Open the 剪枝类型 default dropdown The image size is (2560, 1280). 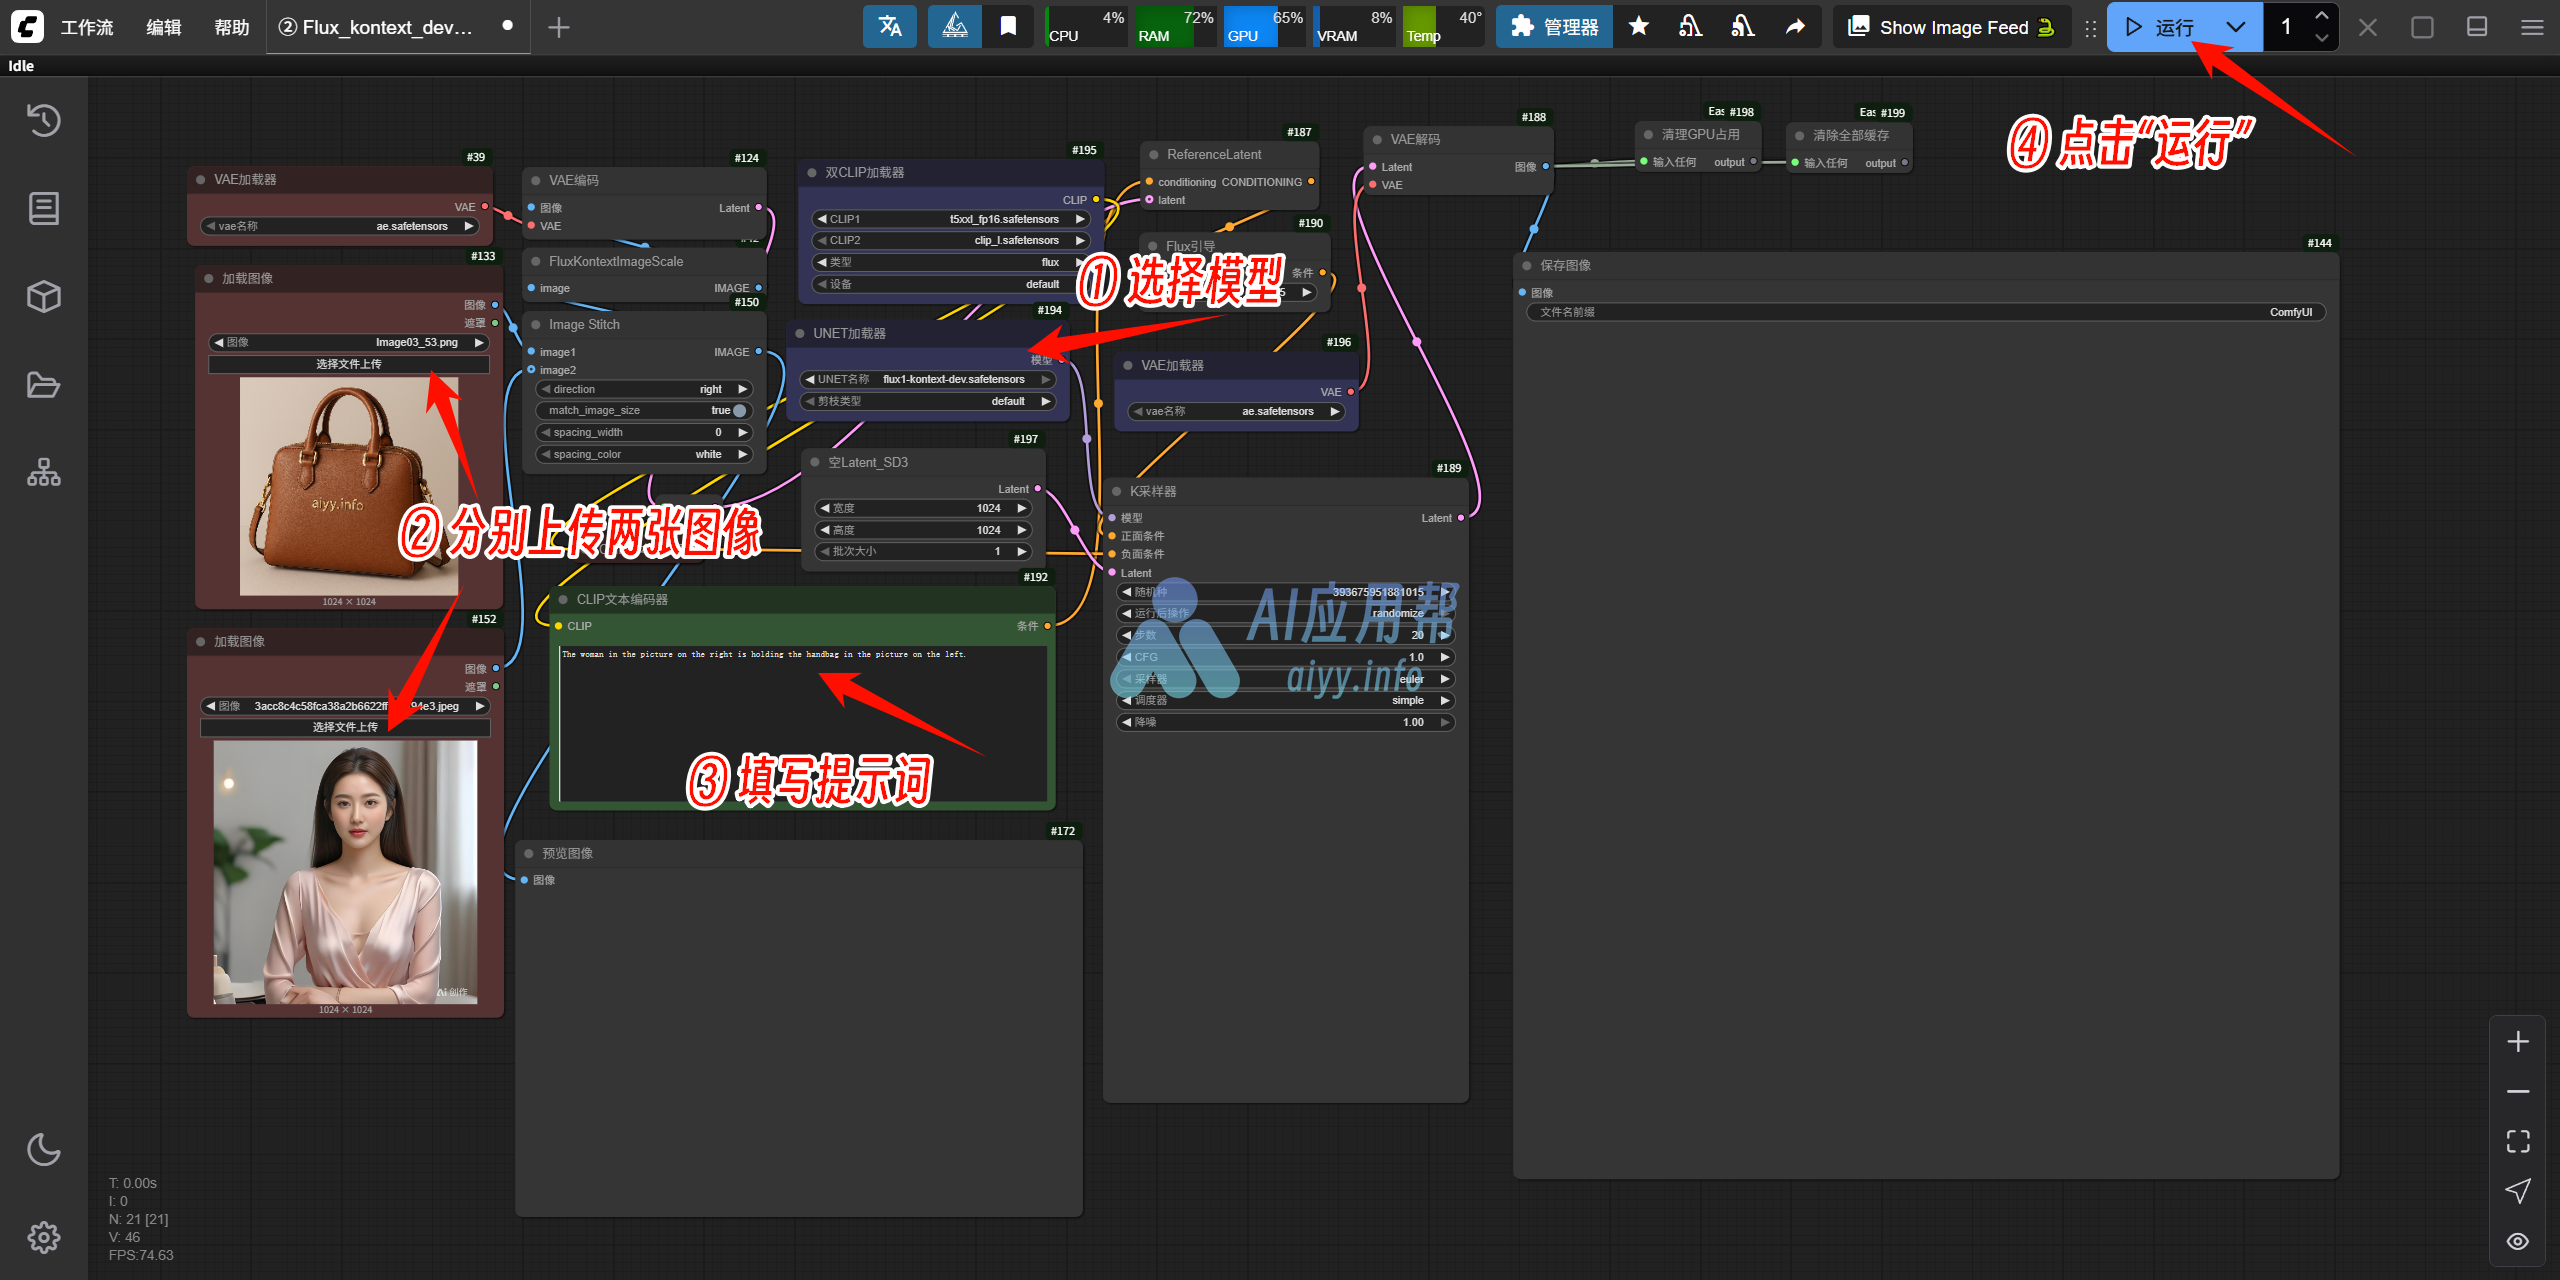click(x=927, y=401)
